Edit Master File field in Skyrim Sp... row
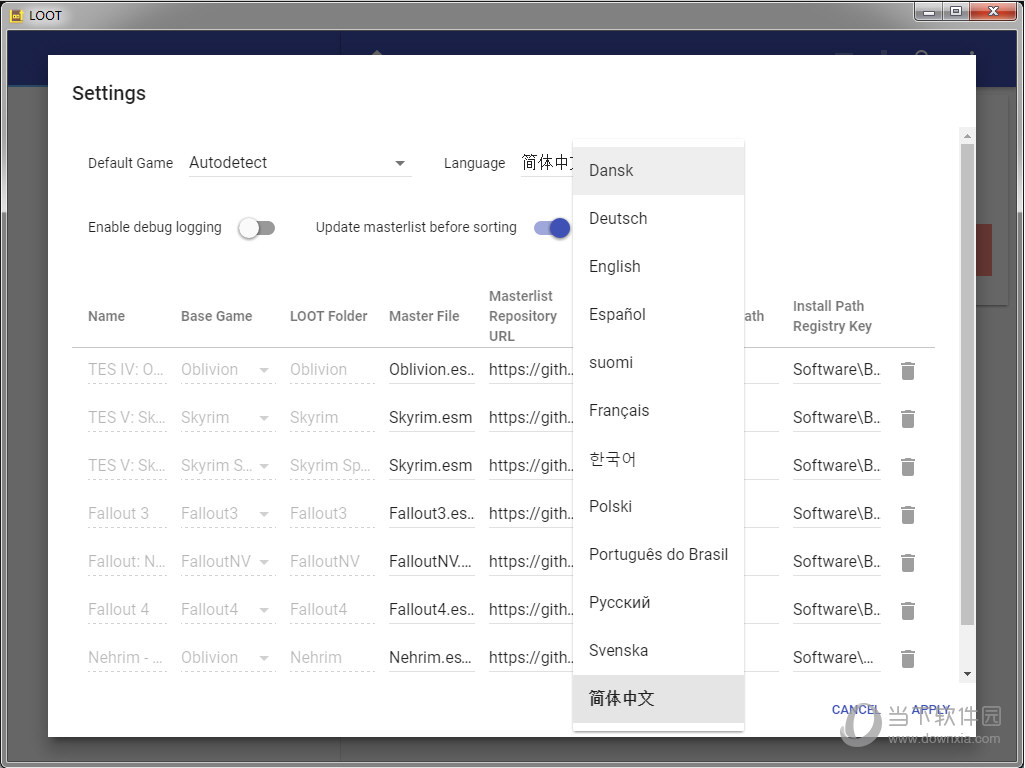Viewport: 1025px width, 768px height. pos(431,466)
